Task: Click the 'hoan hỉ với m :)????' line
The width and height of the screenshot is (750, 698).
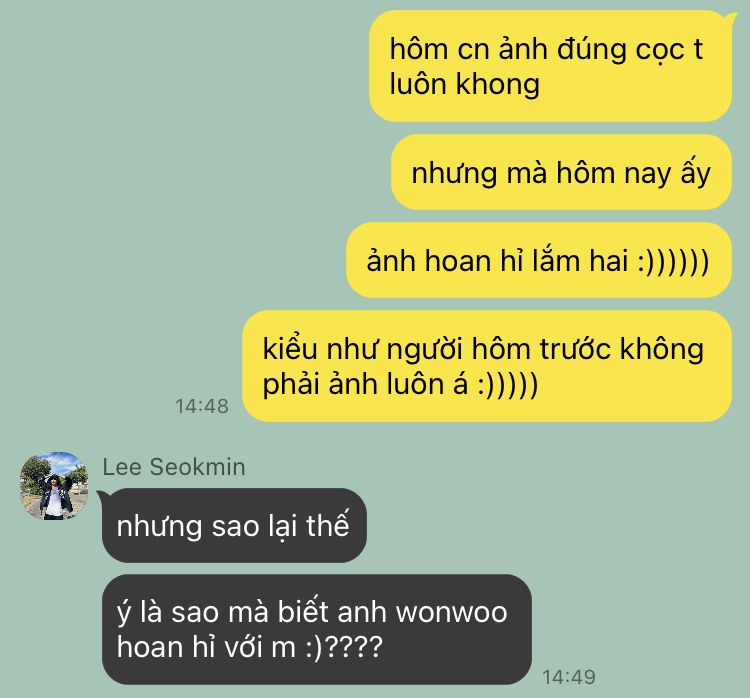Action: point(250,646)
